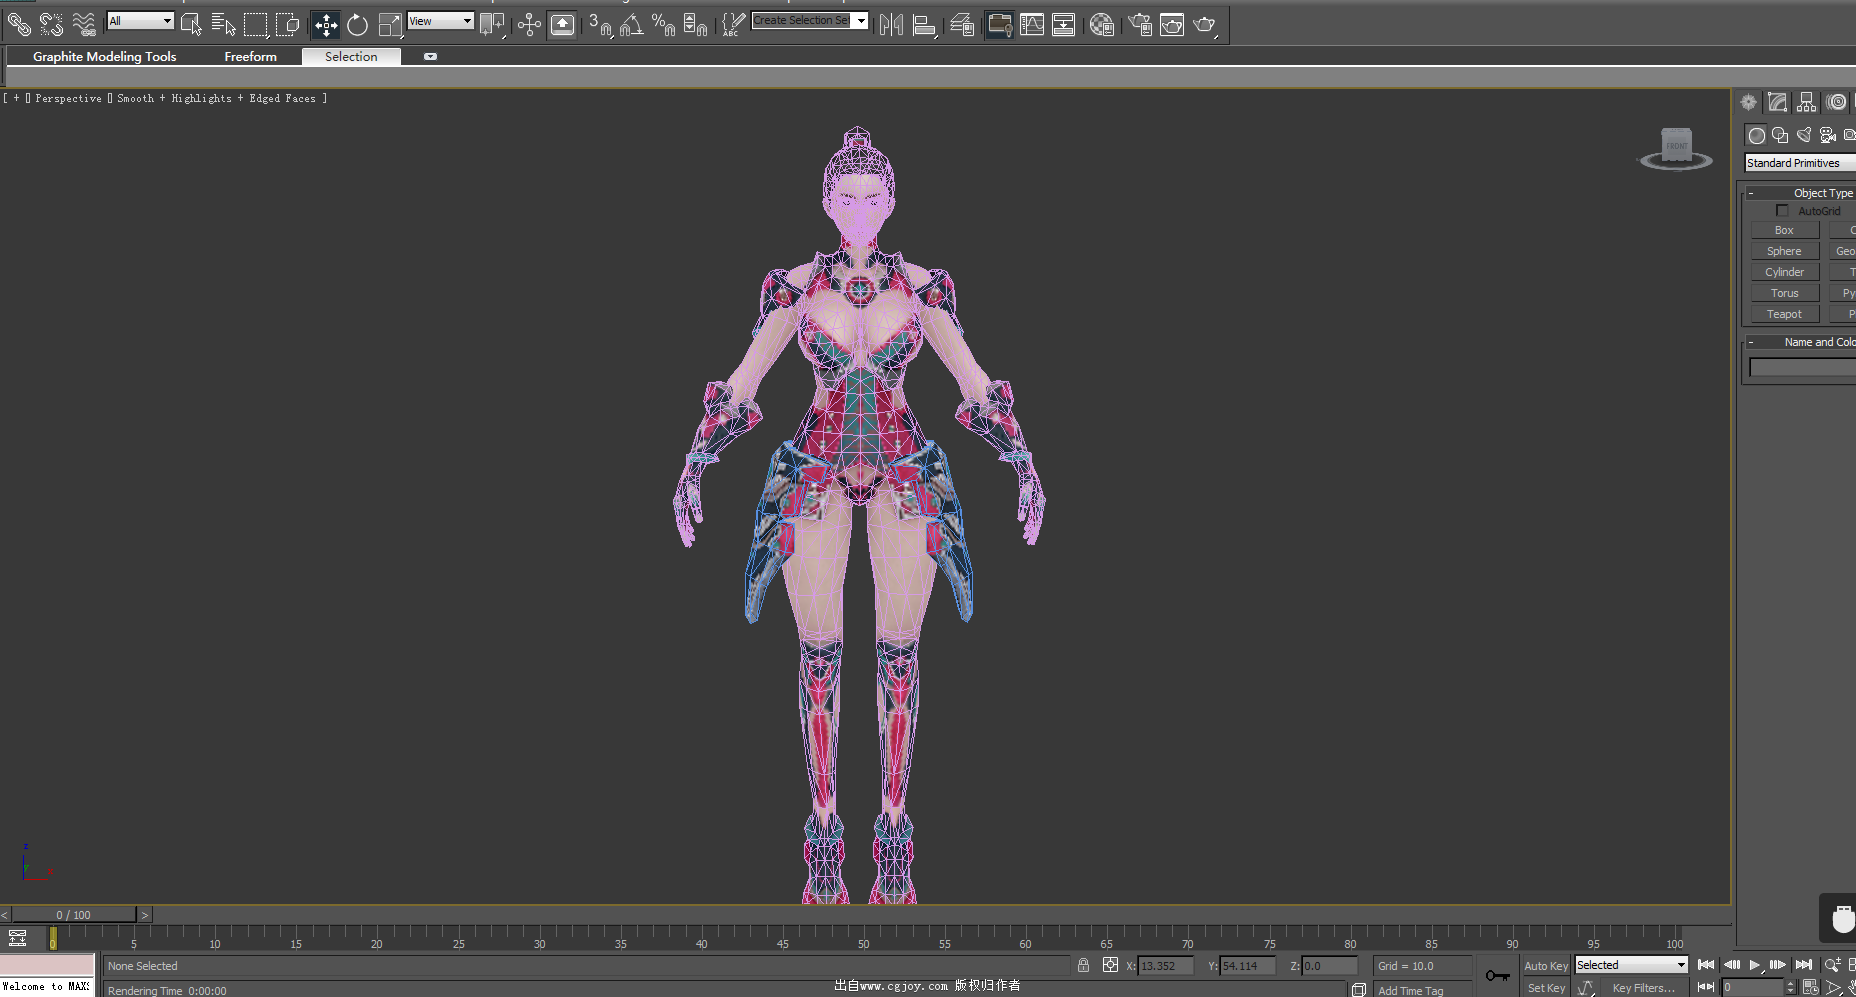Image resolution: width=1856 pixels, height=997 pixels.
Task: Activate the Select and Scale tool
Action: (x=390, y=25)
